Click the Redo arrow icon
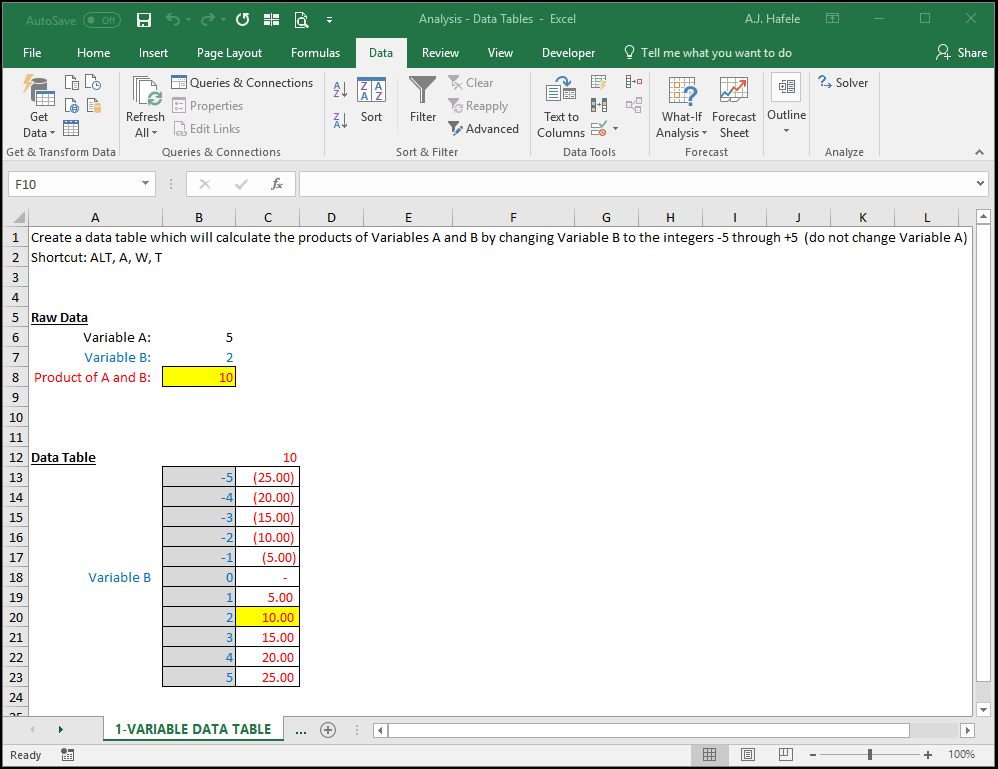Image resolution: width=998 pixels, height=769 pixels. click(207, 20)
